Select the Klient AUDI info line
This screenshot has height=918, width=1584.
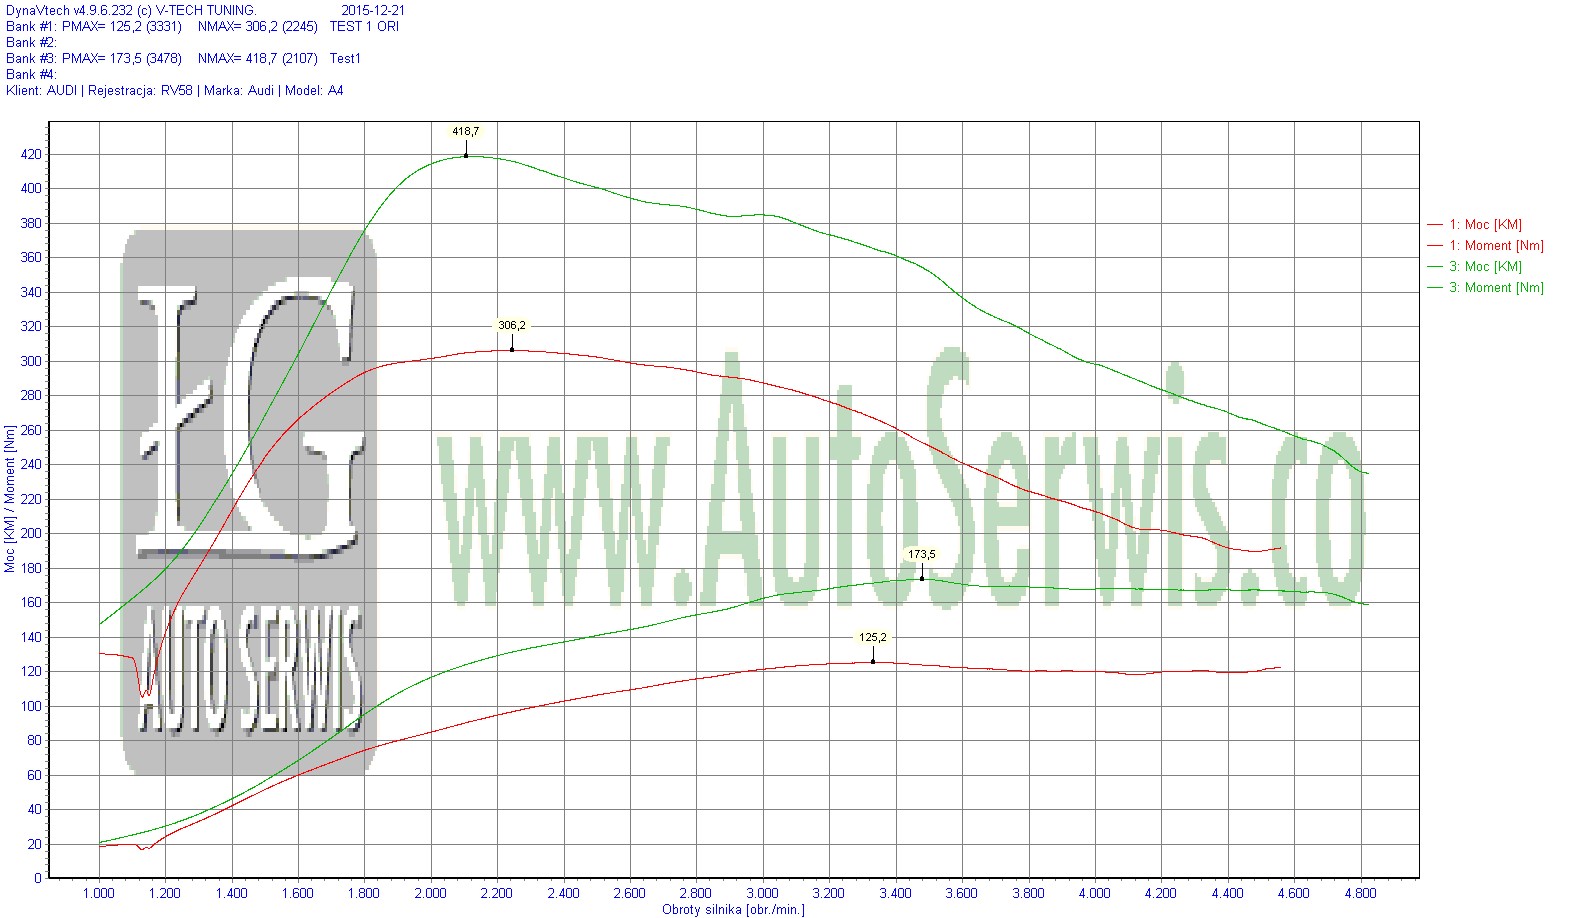[174, 91]
